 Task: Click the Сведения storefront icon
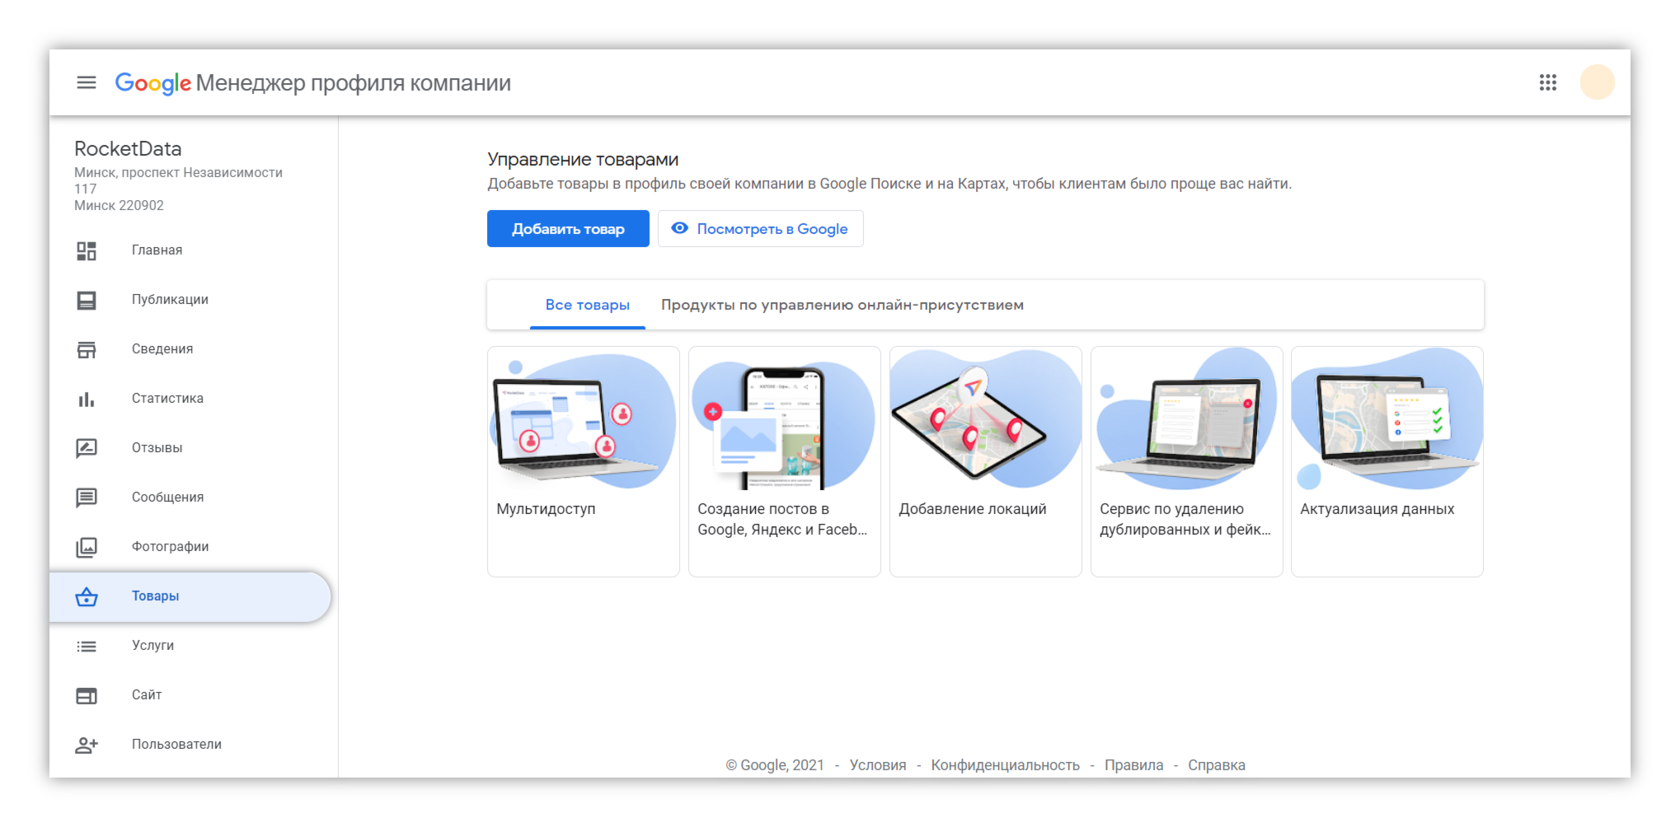pos(87,349)
